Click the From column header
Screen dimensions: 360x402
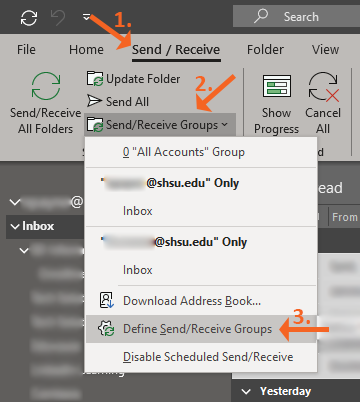(345, 217)
